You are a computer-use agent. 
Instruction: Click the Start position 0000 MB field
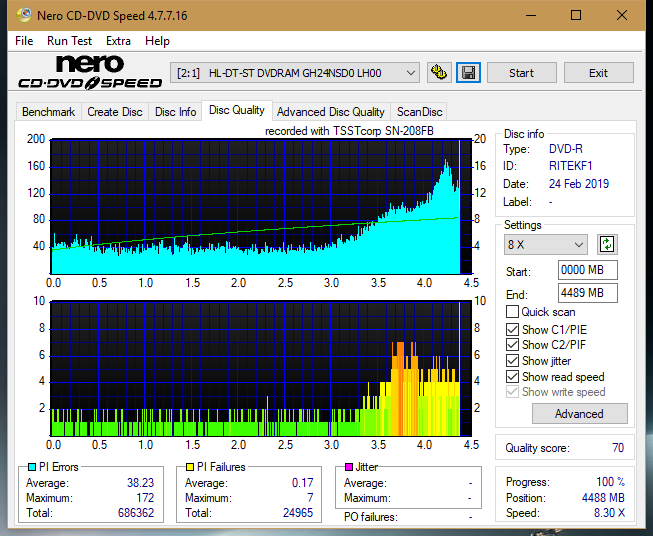[587, 270]
